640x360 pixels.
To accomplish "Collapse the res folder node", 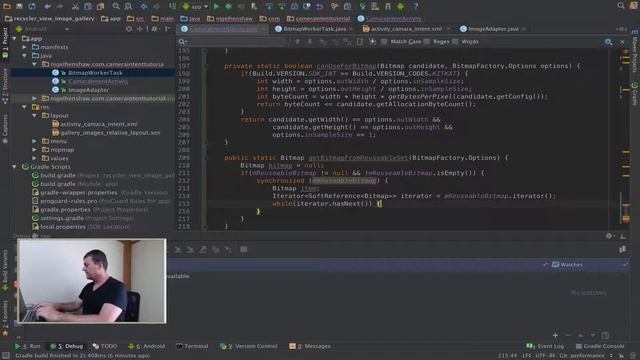I will [x=24, y=107].
